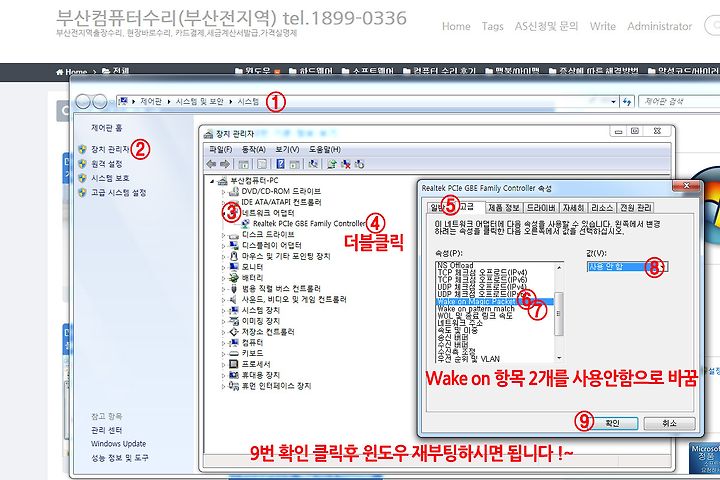The width and height of the screenshot is (720, 480).
Task: Click the 취소 button in properties dialog
Action: coord(669,423)
